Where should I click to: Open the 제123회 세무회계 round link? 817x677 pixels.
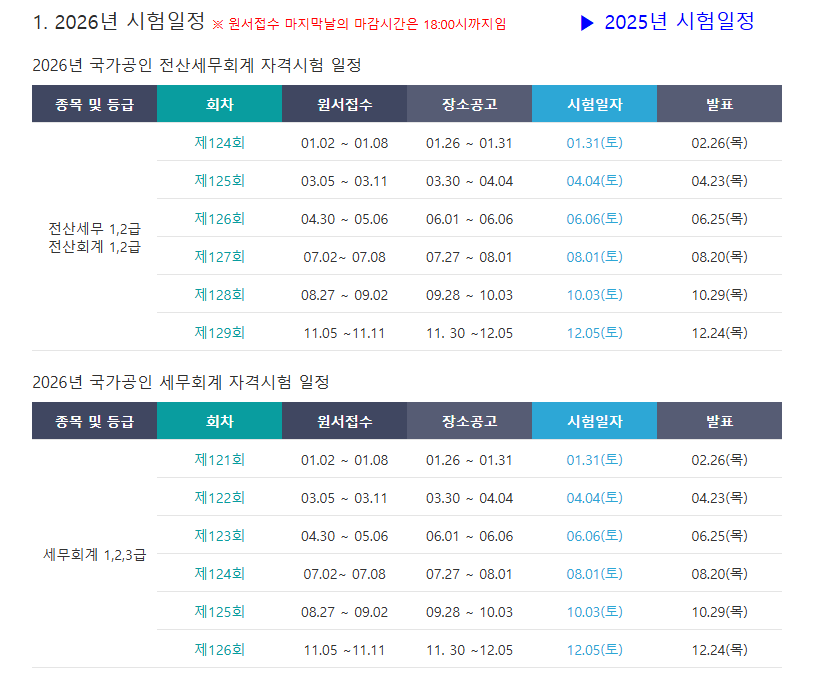point(219,535)
